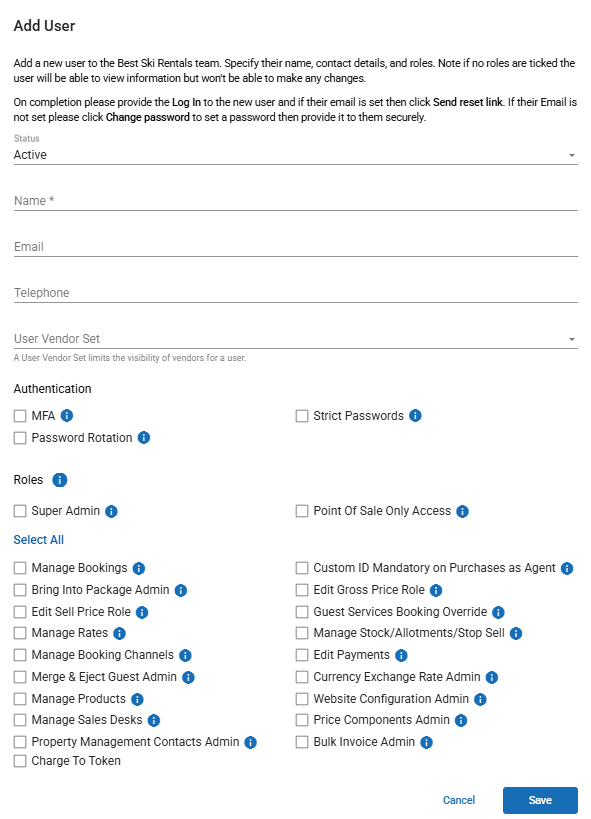Click the info icon next to MFA

coord(67,416)
